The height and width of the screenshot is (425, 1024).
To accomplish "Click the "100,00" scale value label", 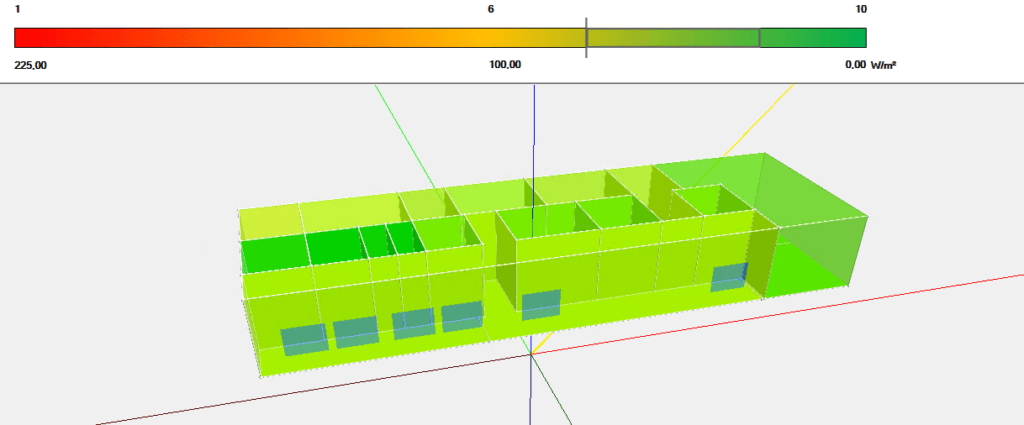I will [x=505, y=65].
